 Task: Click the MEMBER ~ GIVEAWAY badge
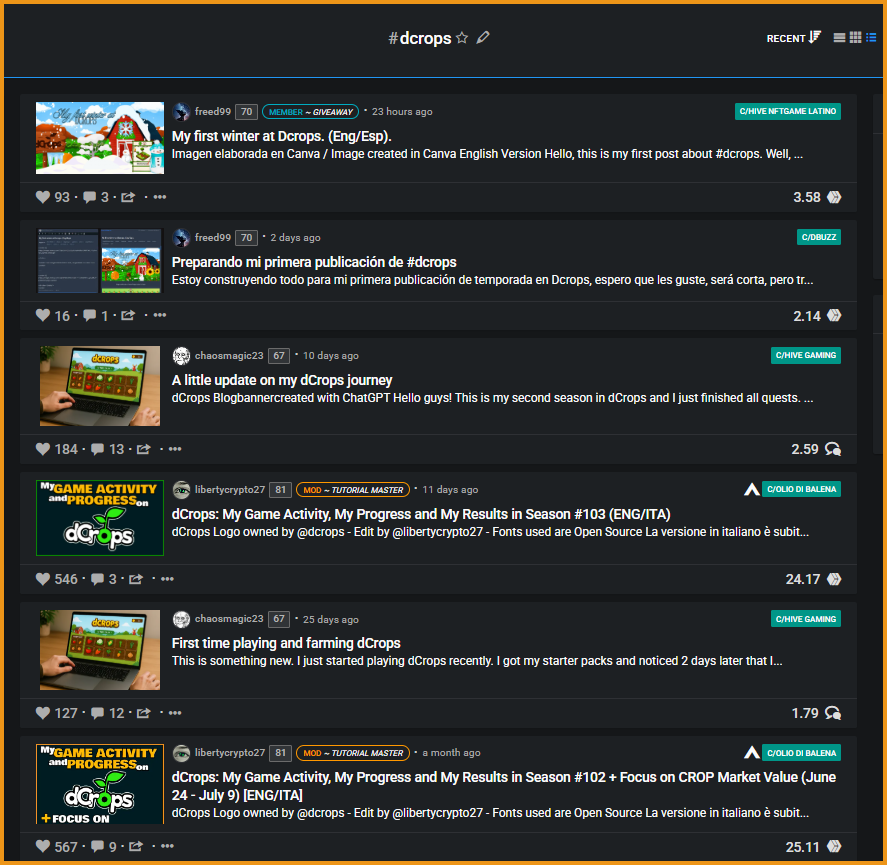click(311, 112)
